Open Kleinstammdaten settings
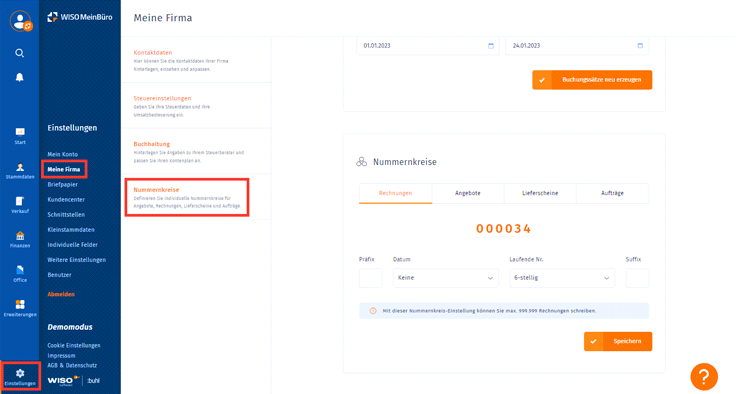This screenshot has height=394, width=736. pos(71,230)
